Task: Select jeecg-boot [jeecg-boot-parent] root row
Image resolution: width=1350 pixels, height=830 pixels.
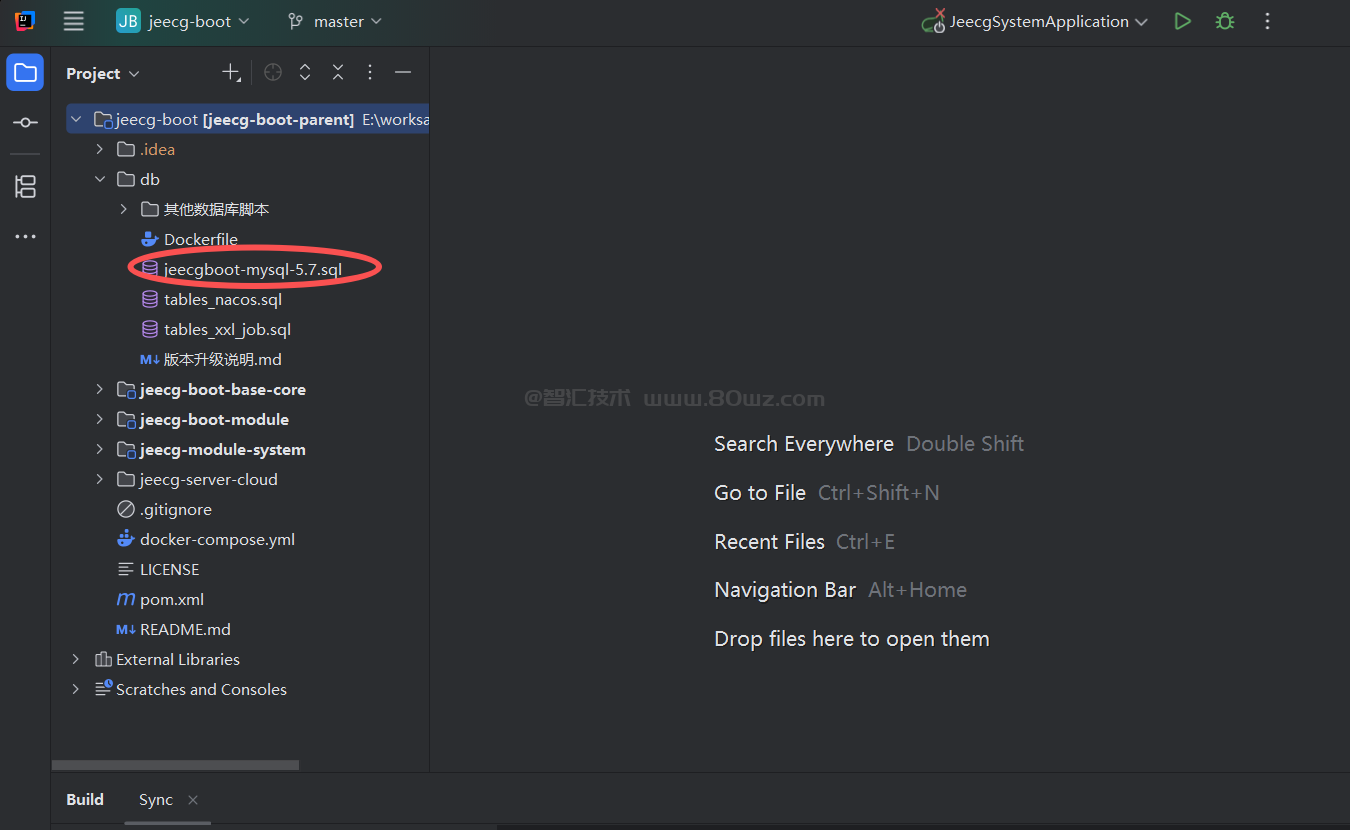Action: click(248, 119)
